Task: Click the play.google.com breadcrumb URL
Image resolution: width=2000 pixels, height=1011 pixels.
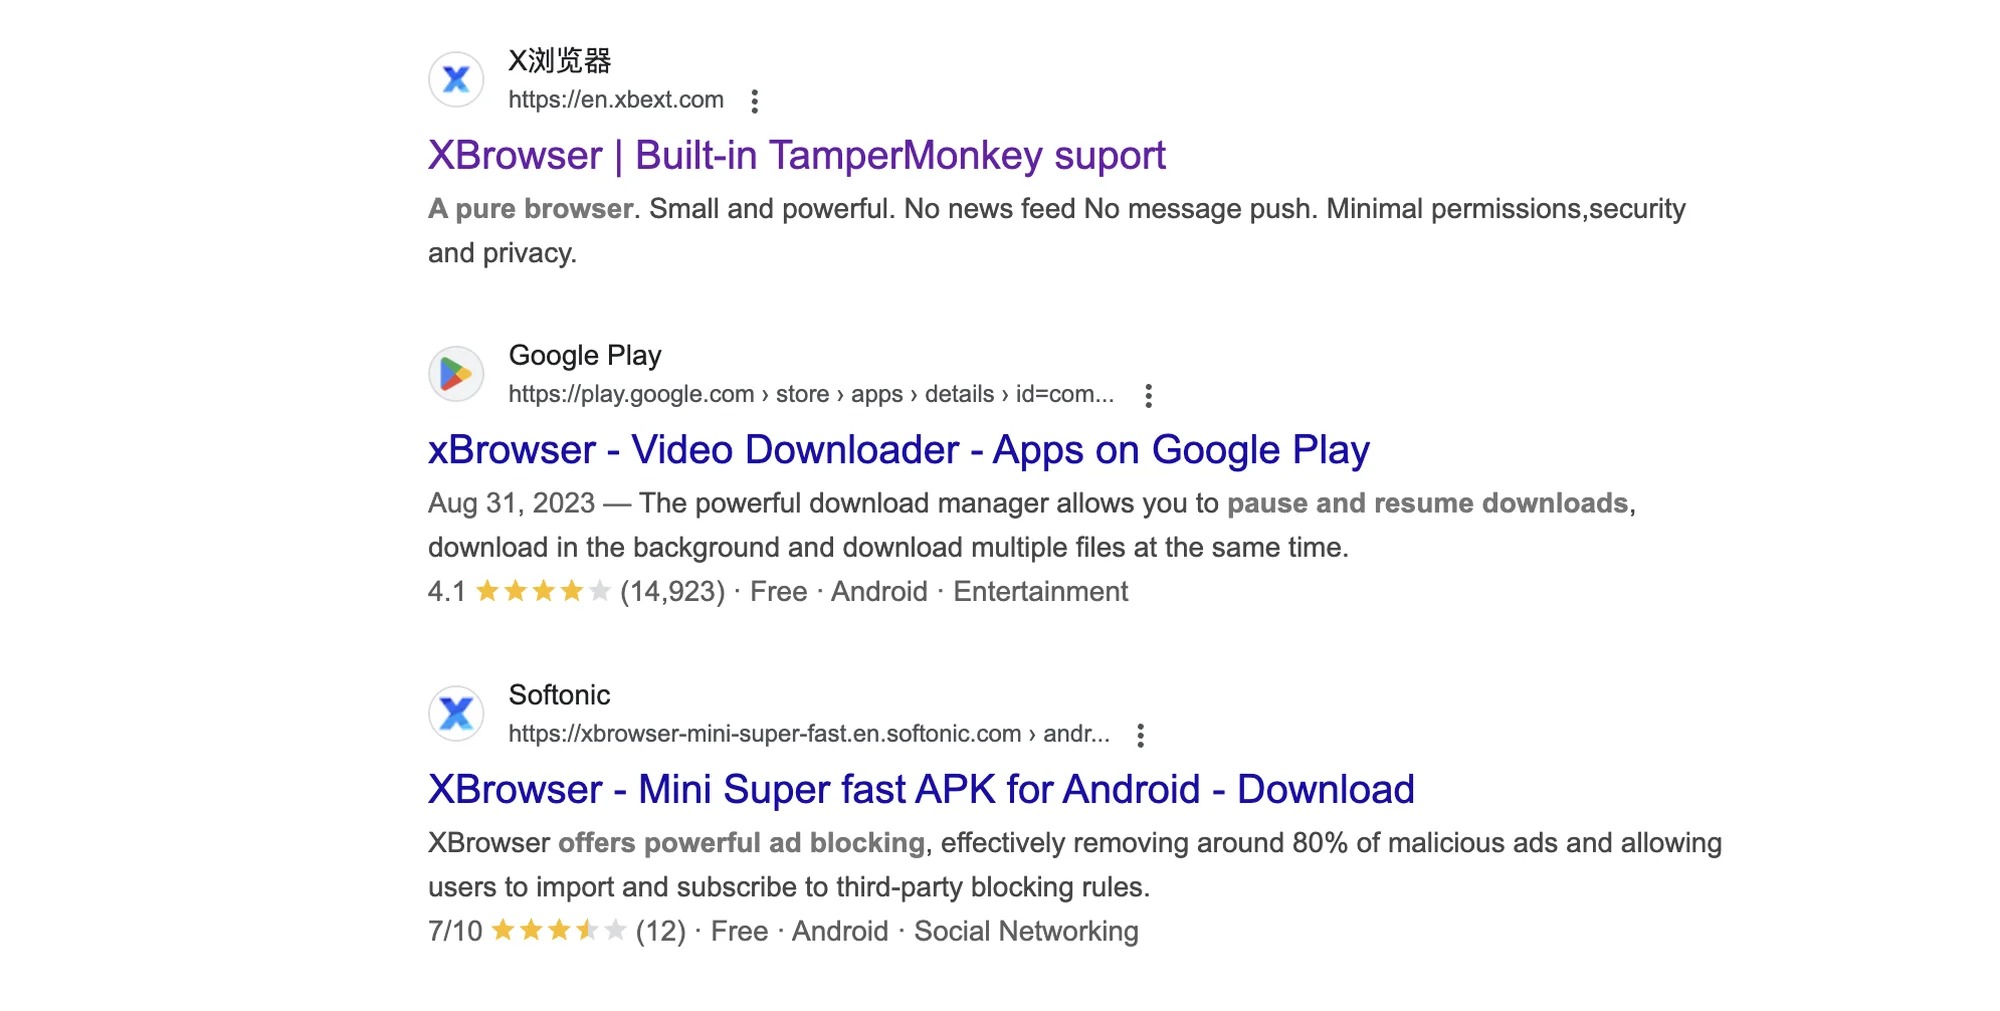Action: pyautogui.click(x=810, y=395)
